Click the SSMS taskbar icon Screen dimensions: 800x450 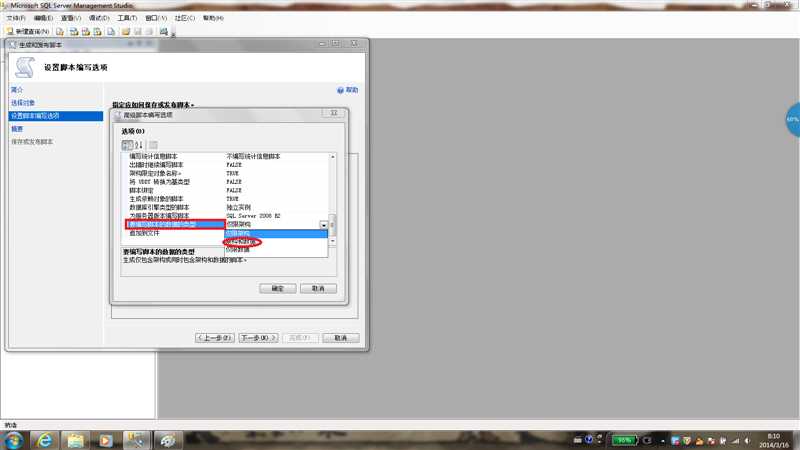tap(136, 440)
